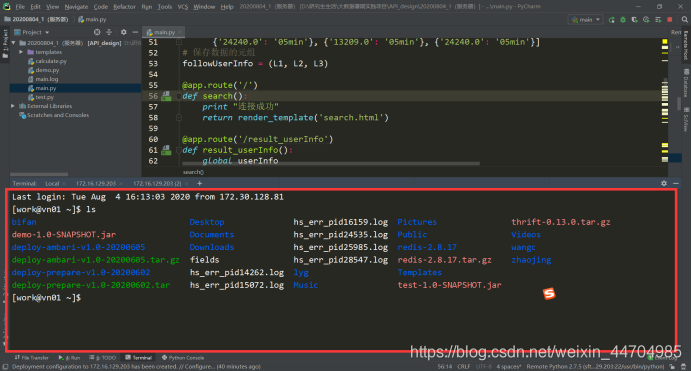
Task: Open the Terminal tool window button
Action: (x=139, y=358)
